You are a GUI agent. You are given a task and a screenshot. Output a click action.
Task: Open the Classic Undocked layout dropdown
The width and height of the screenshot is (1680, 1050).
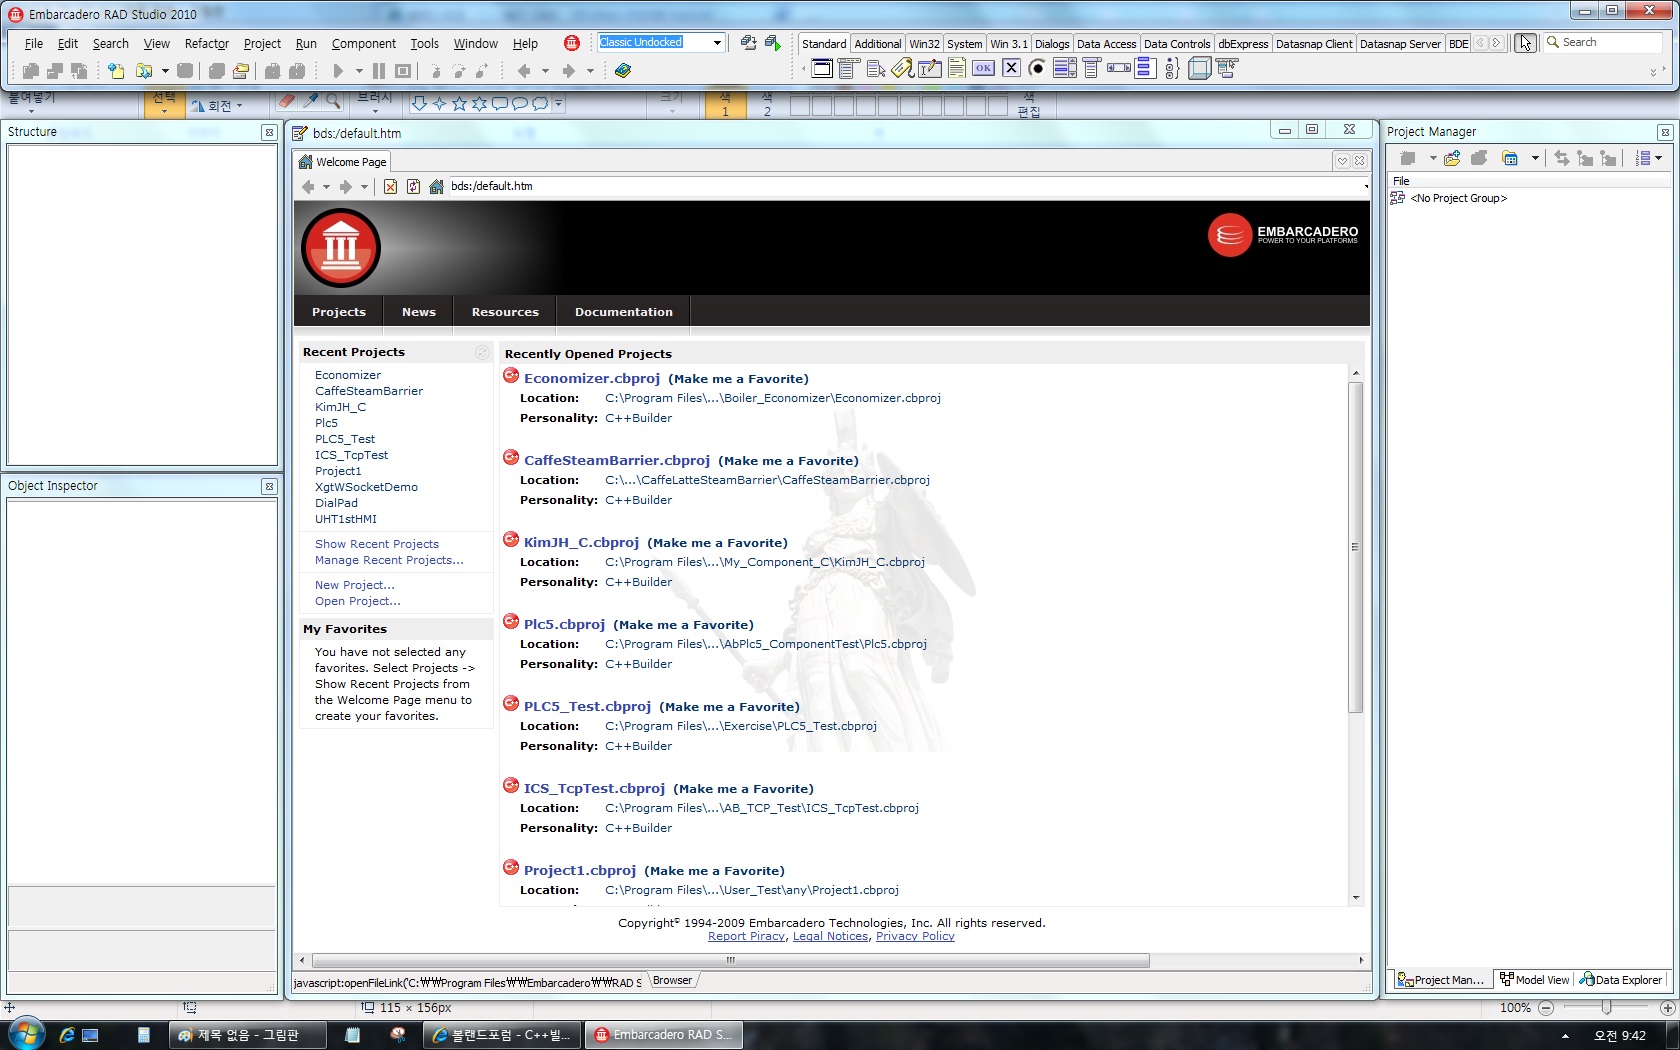(x=717, y=43)
